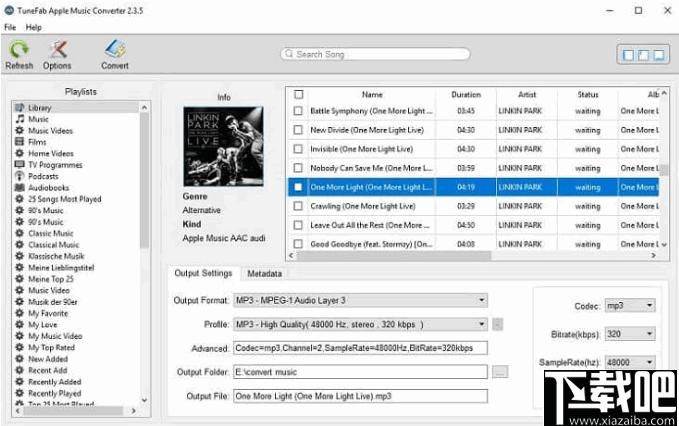Open the TV Programmes playlist

(x=55, y=165)
